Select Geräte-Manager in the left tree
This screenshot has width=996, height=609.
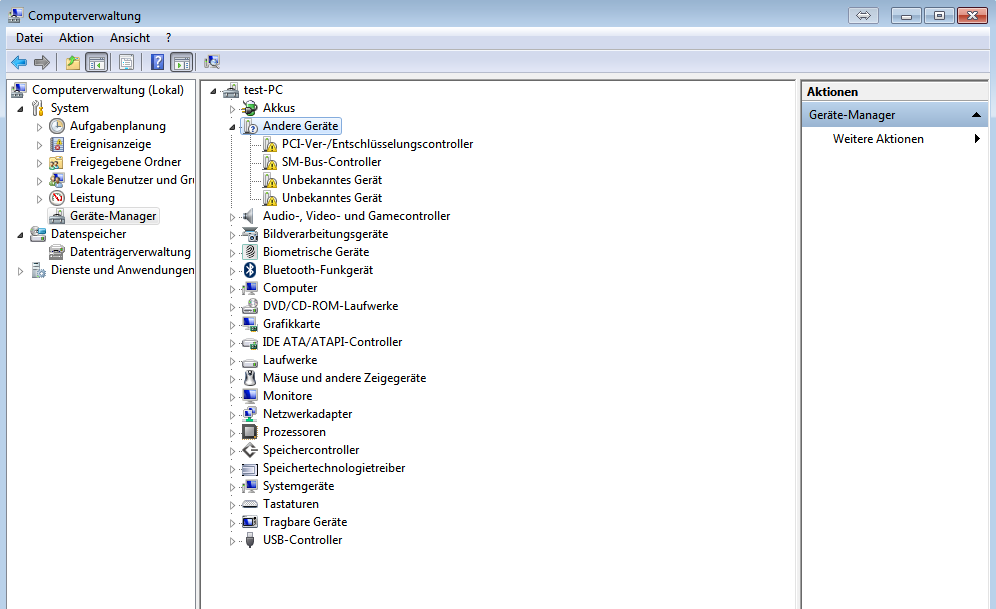(x=112, y=216)
